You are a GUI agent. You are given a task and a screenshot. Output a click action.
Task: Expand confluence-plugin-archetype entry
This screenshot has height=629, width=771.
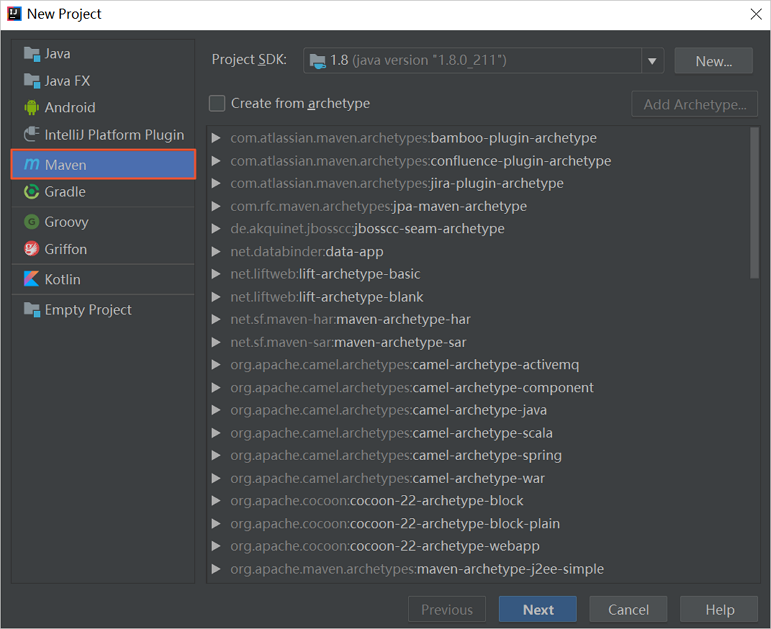(216, 161)
